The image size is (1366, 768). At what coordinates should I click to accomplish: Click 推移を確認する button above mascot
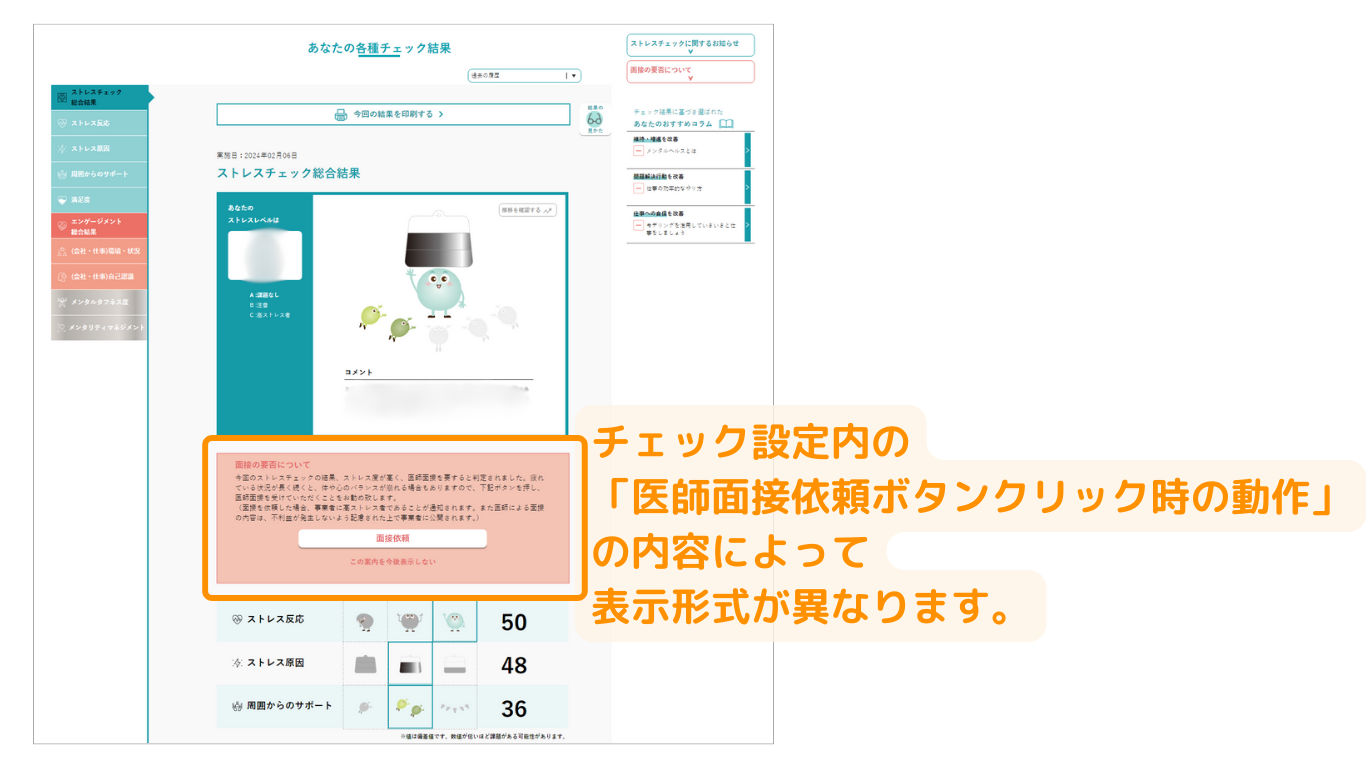coord(527,210)
